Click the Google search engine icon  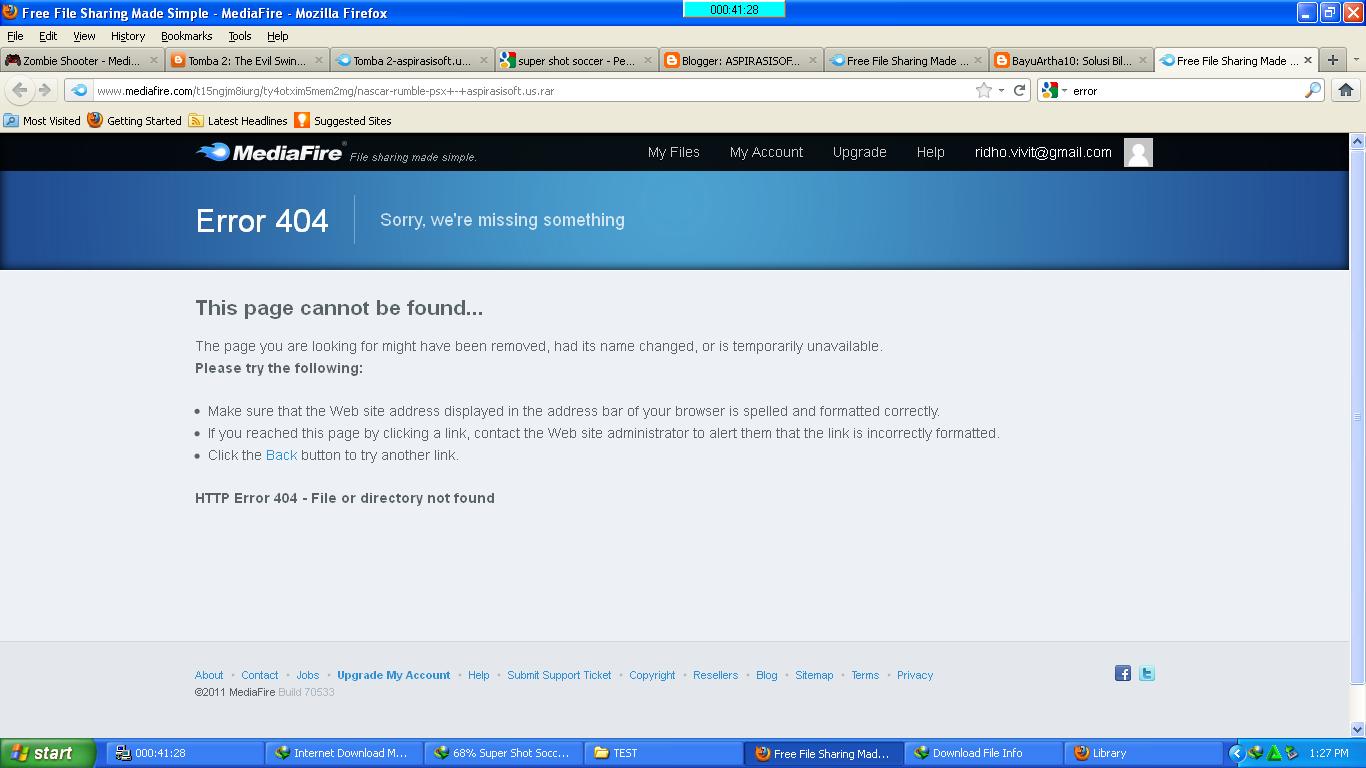tap(1049, 90)
